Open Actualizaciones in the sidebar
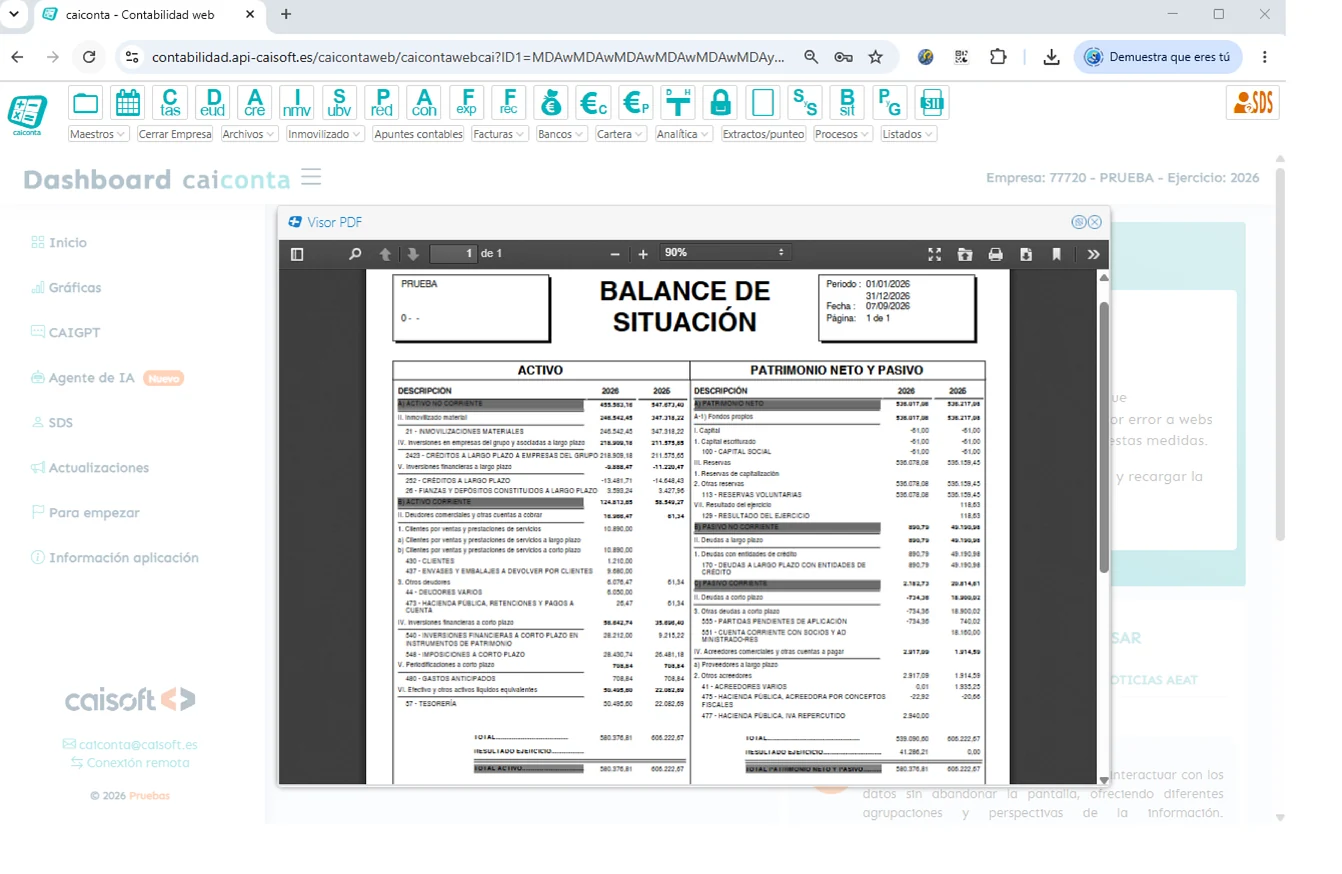The width and height of the screenshot is (1342, 874). (x=90, y=467)
